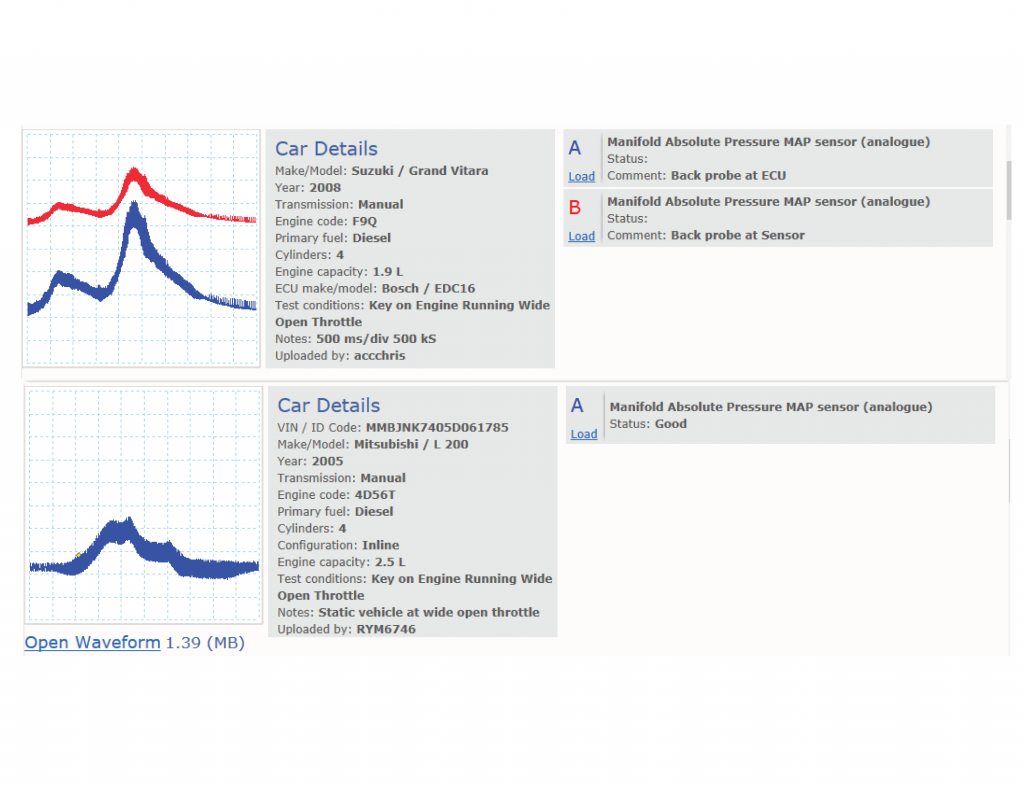1024x786 pixels.
Task: Load channel A for the Suzuki Grand Vitara
Action: tap(581, 176)
